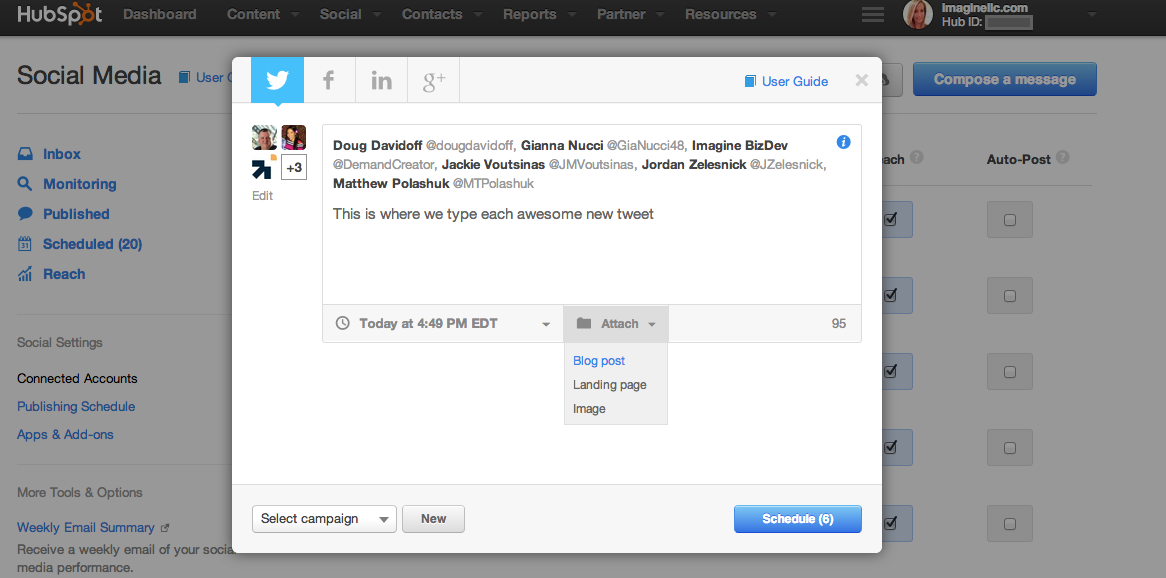1166x578 pixels.
Task: Close the compose message dialog
Action: click(861, 80)
